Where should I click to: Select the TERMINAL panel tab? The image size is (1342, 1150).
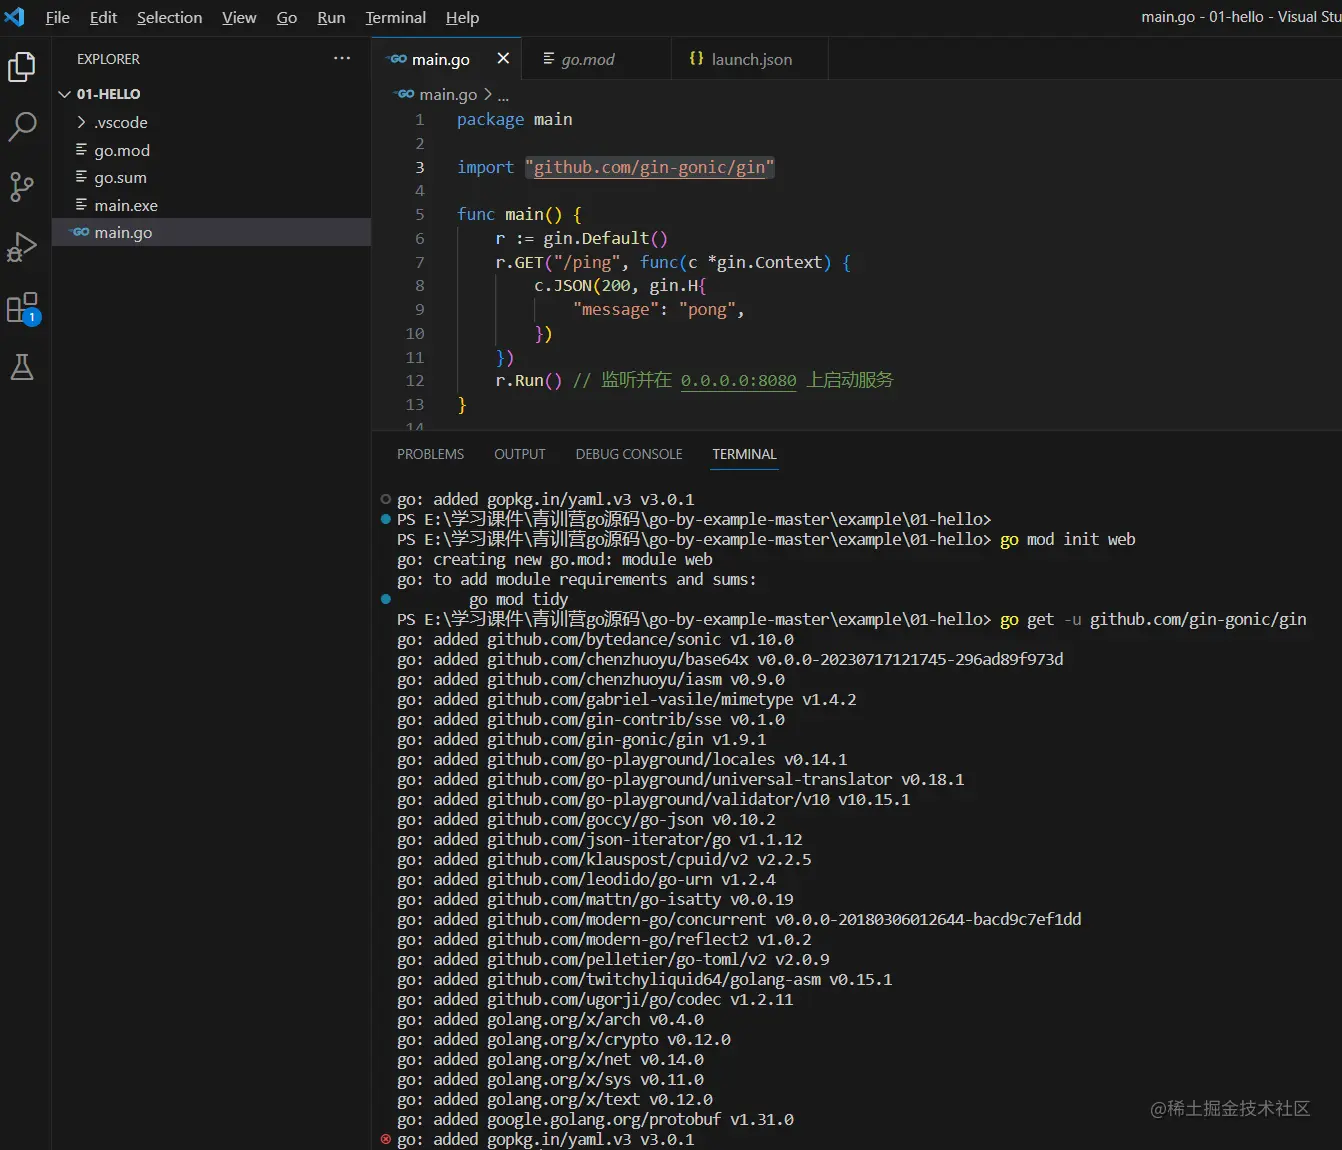744,454
